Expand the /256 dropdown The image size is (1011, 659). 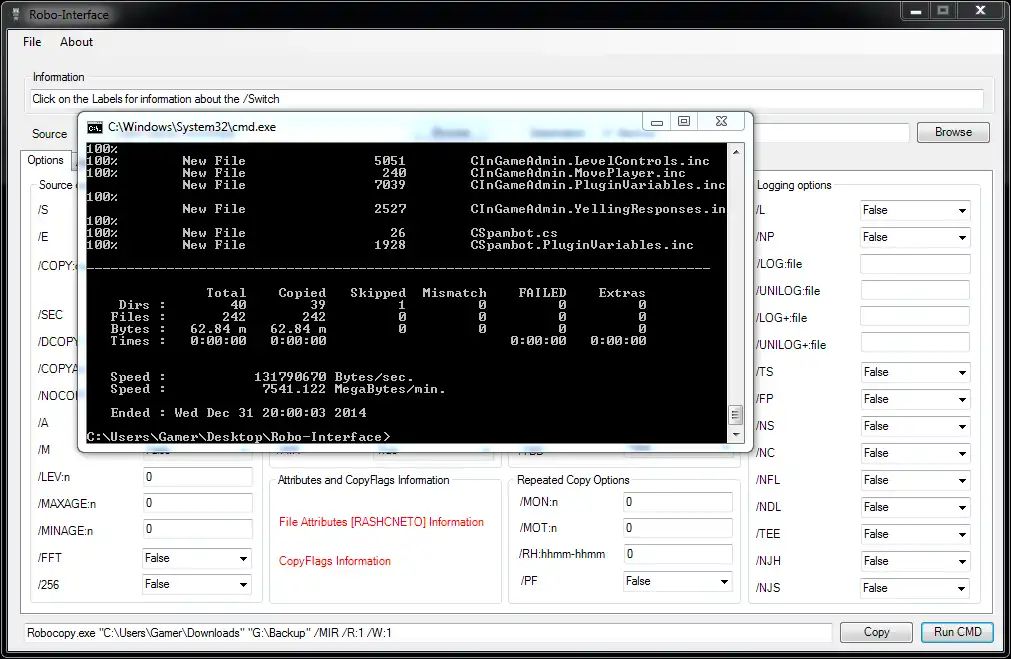tap(197, 584)
